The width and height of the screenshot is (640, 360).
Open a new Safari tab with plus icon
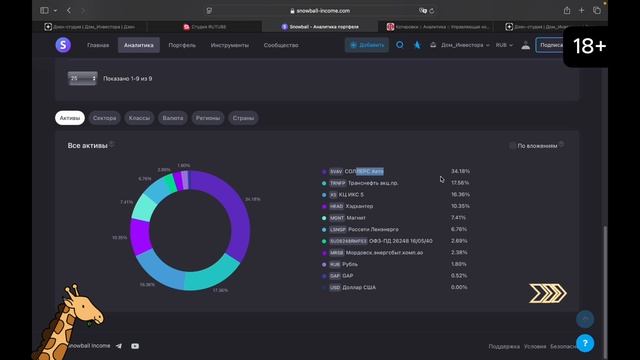582,11
